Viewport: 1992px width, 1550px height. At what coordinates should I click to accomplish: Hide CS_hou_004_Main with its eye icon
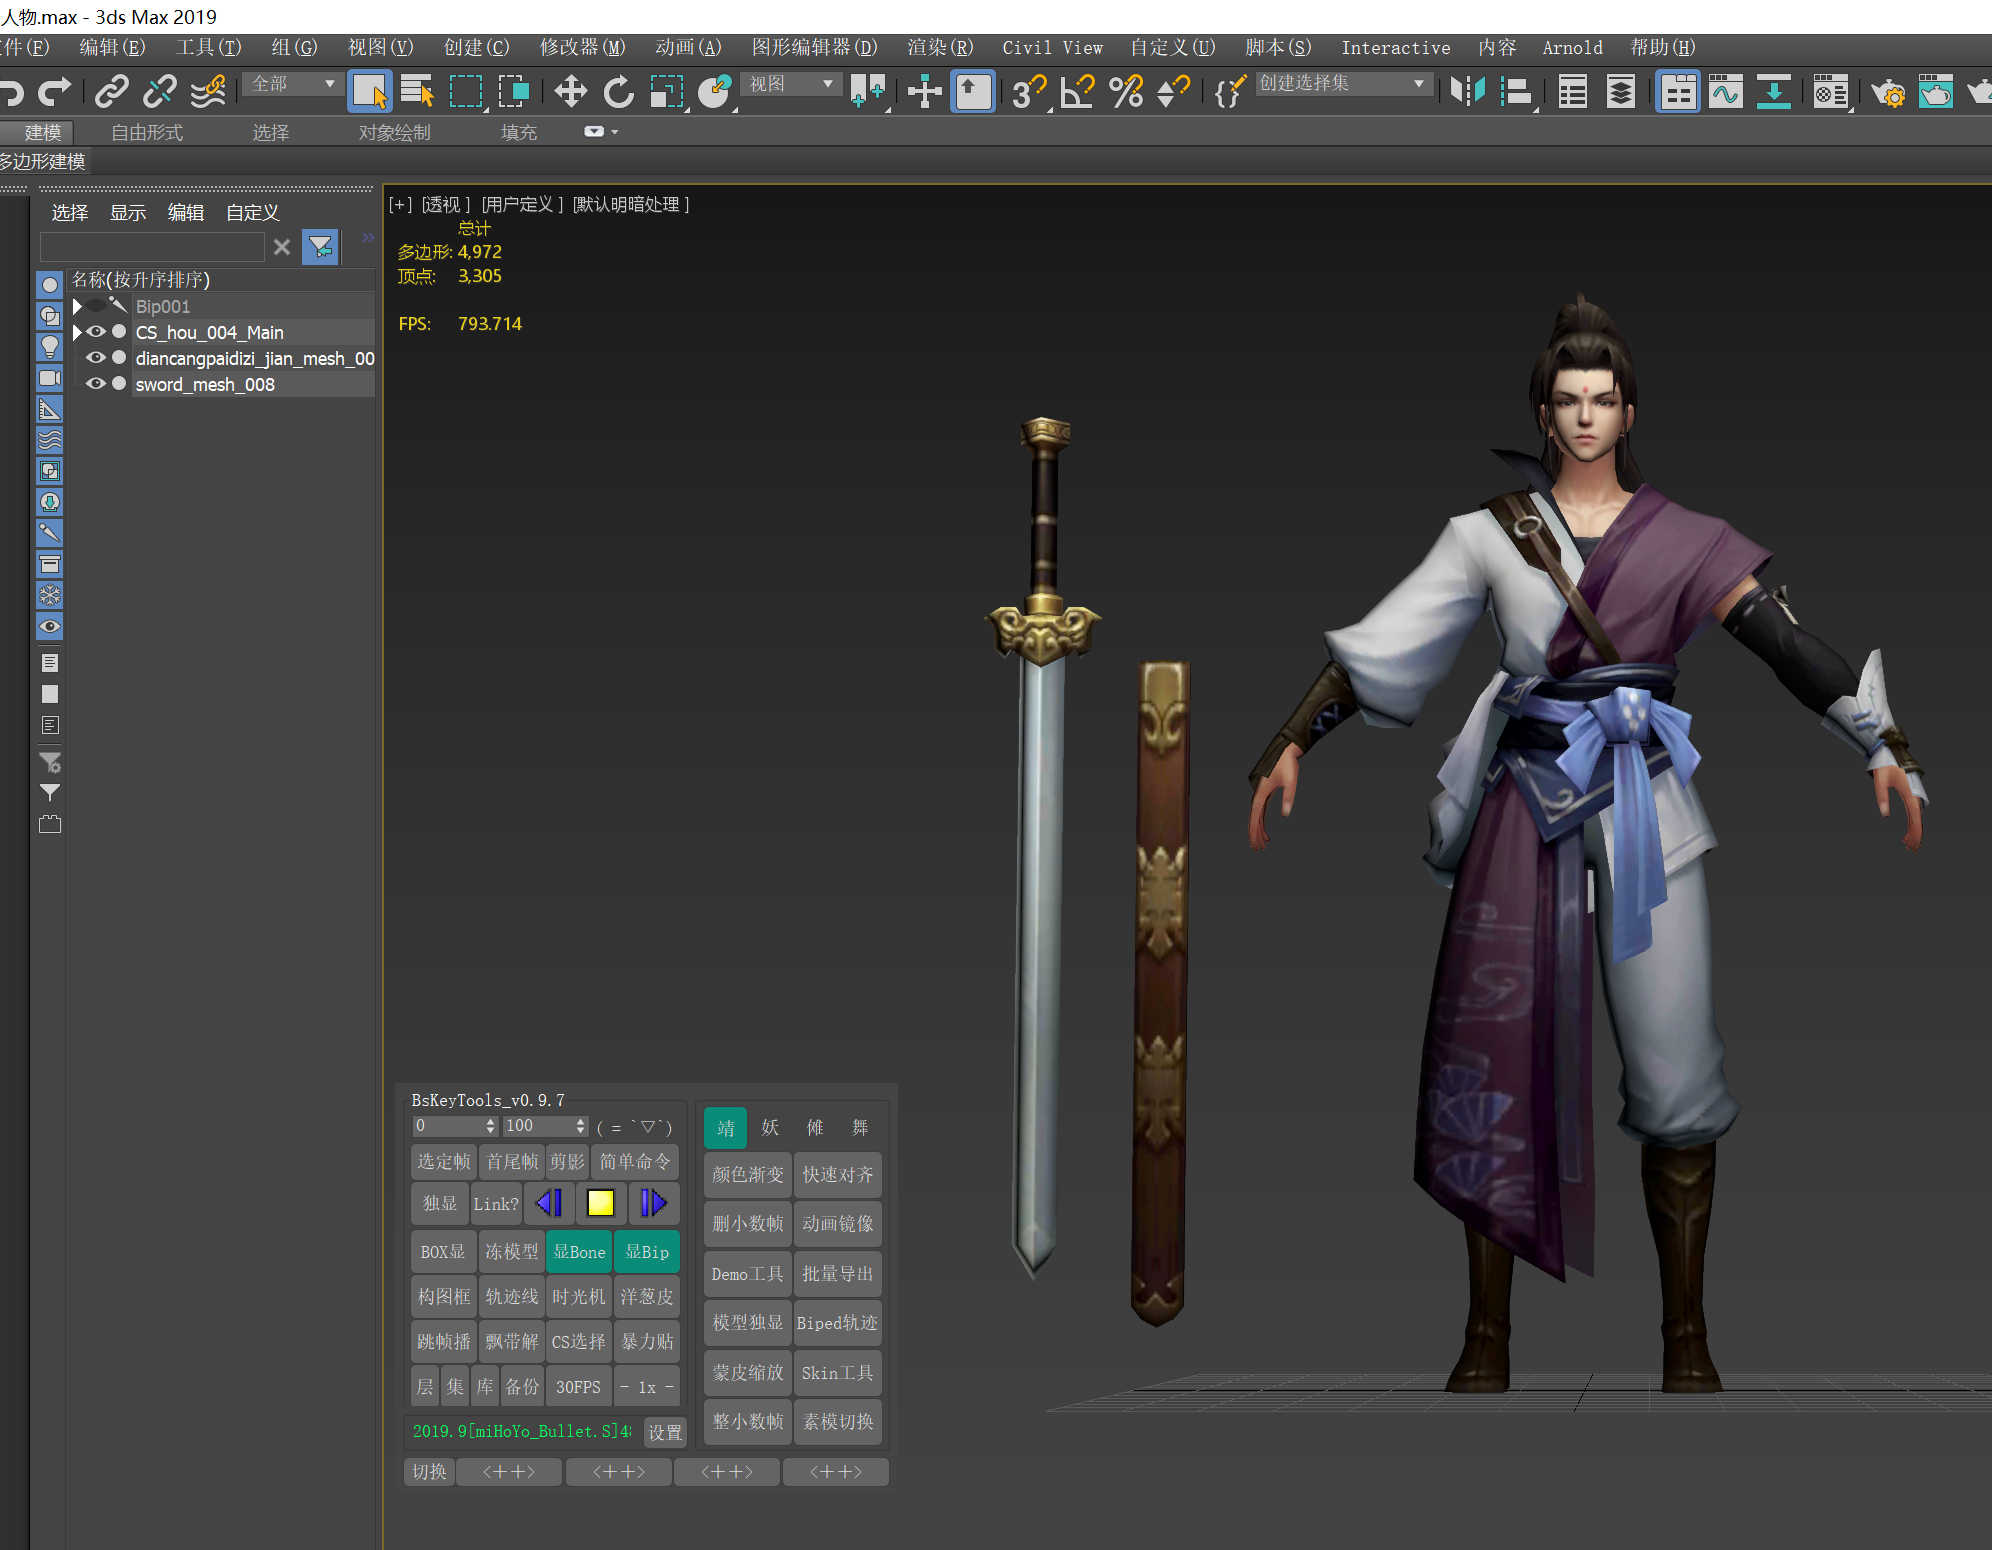tap(96, 332)
